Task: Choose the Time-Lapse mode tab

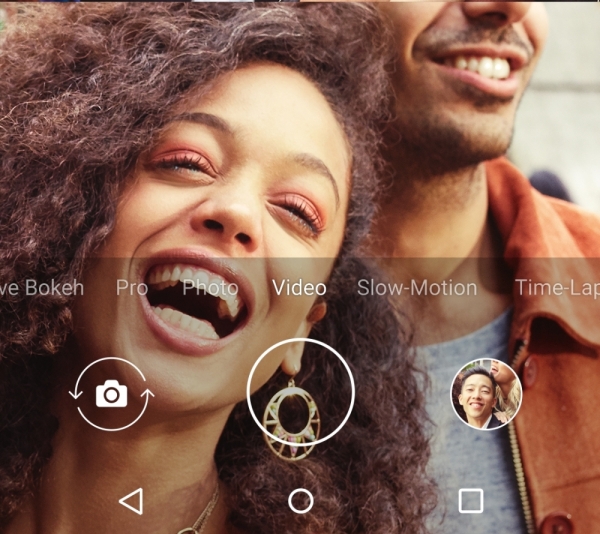Action: pos(558,288)
